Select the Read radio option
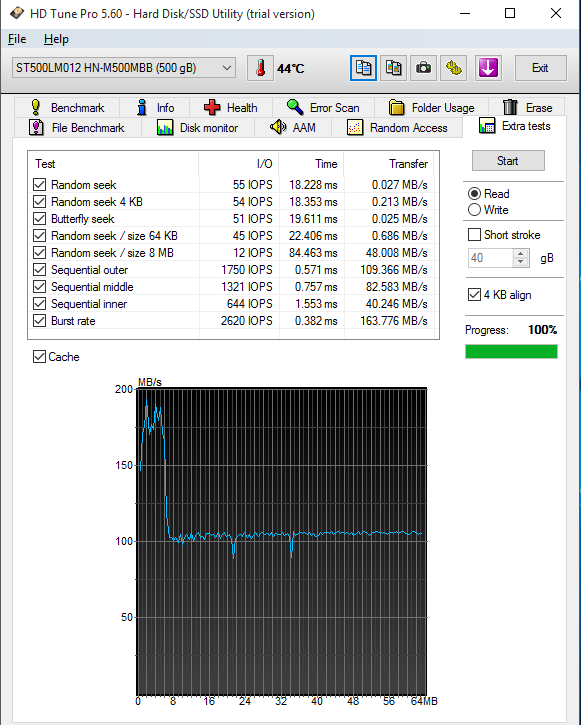This screenshot has width=581, height=725. point(489,194)
